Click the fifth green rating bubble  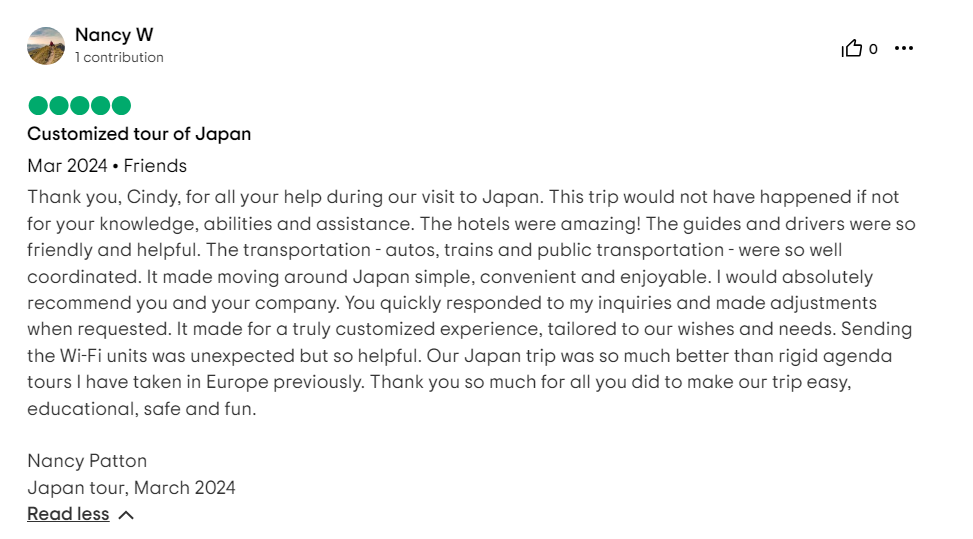tap(121, 105)
